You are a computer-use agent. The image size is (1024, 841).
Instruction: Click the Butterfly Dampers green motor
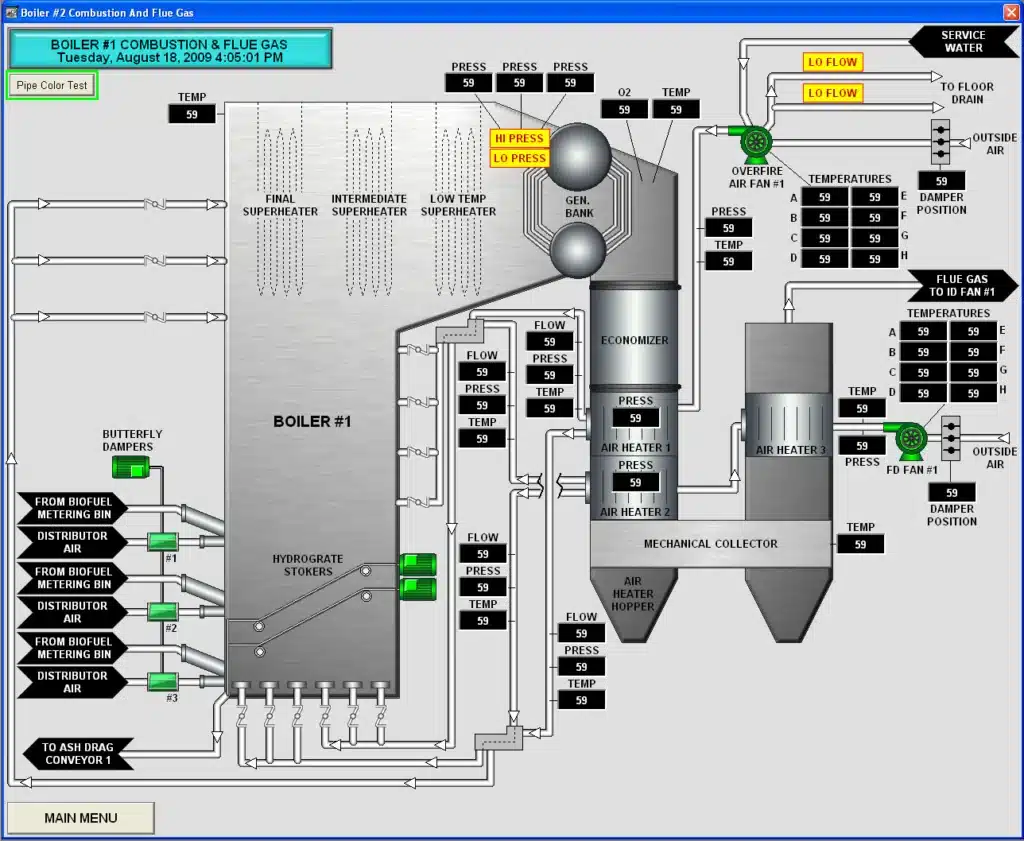point(131,468)
